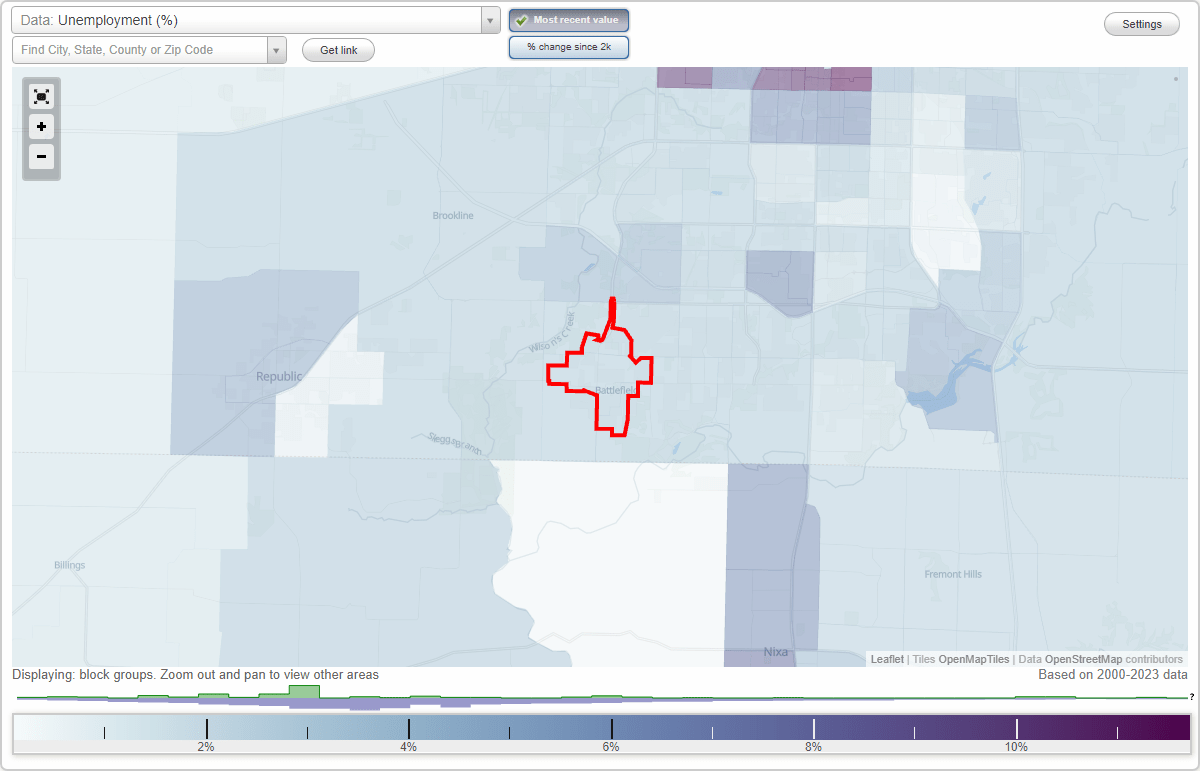Image resolution: width=1200 pixels, height=771 pixels.
Task: Click the fit-to-extent map icon
Action: [41, 96]
